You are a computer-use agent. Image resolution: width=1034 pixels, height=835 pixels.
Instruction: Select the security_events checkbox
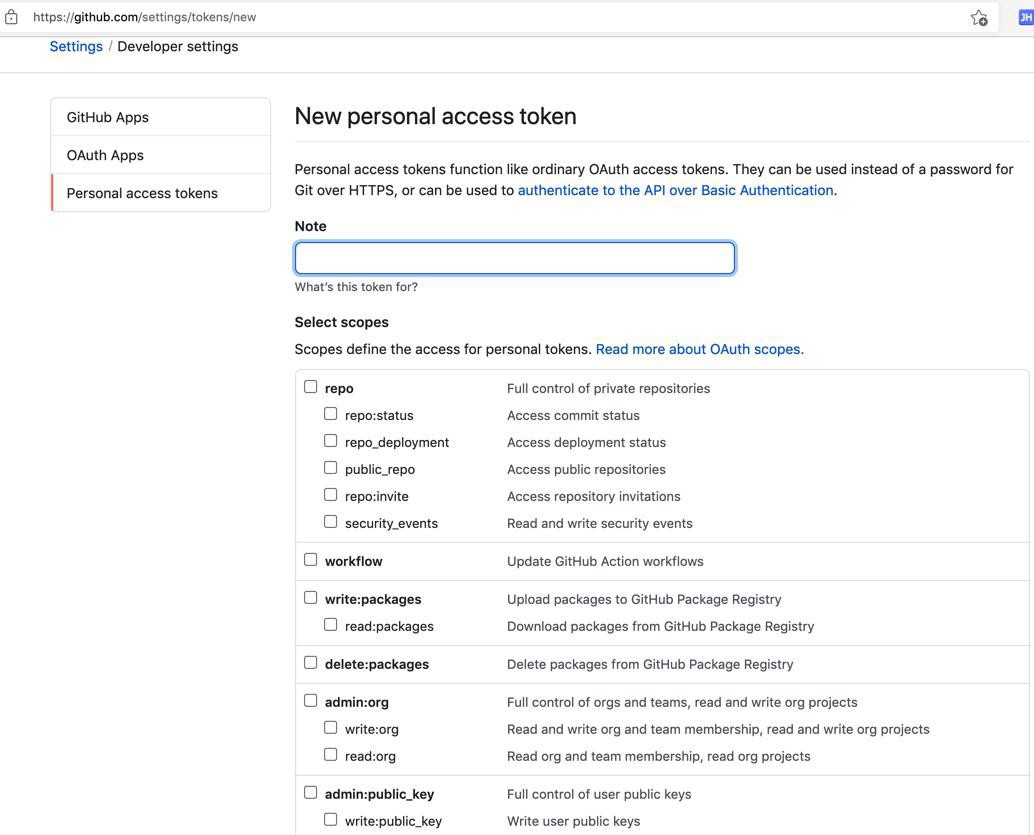click(330, 522)
